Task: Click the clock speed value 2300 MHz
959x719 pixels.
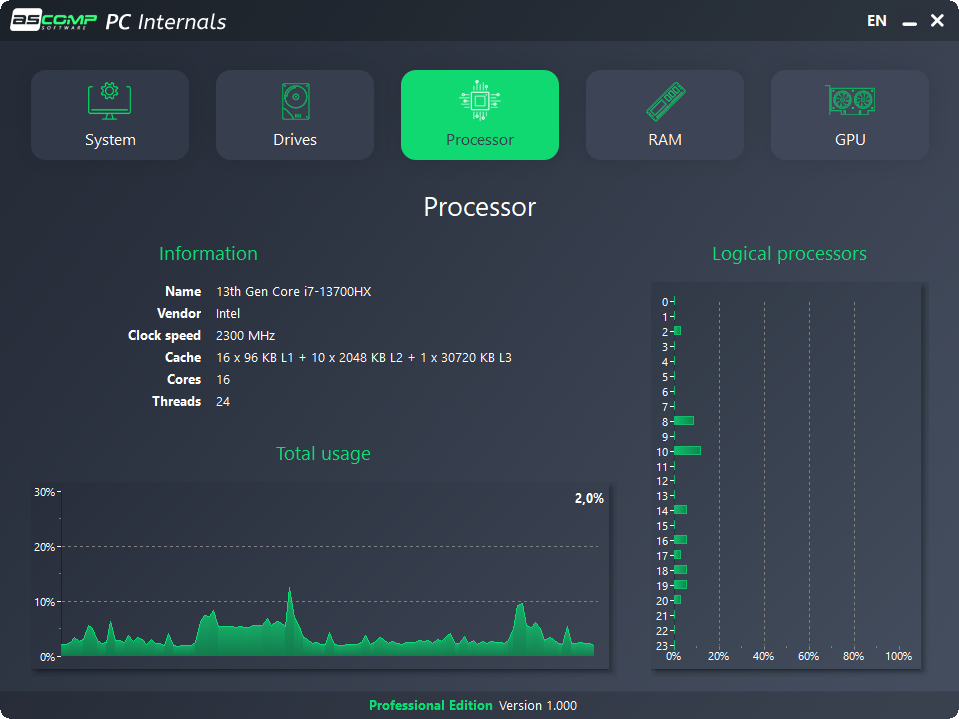Action: click(x=245, y=336)
